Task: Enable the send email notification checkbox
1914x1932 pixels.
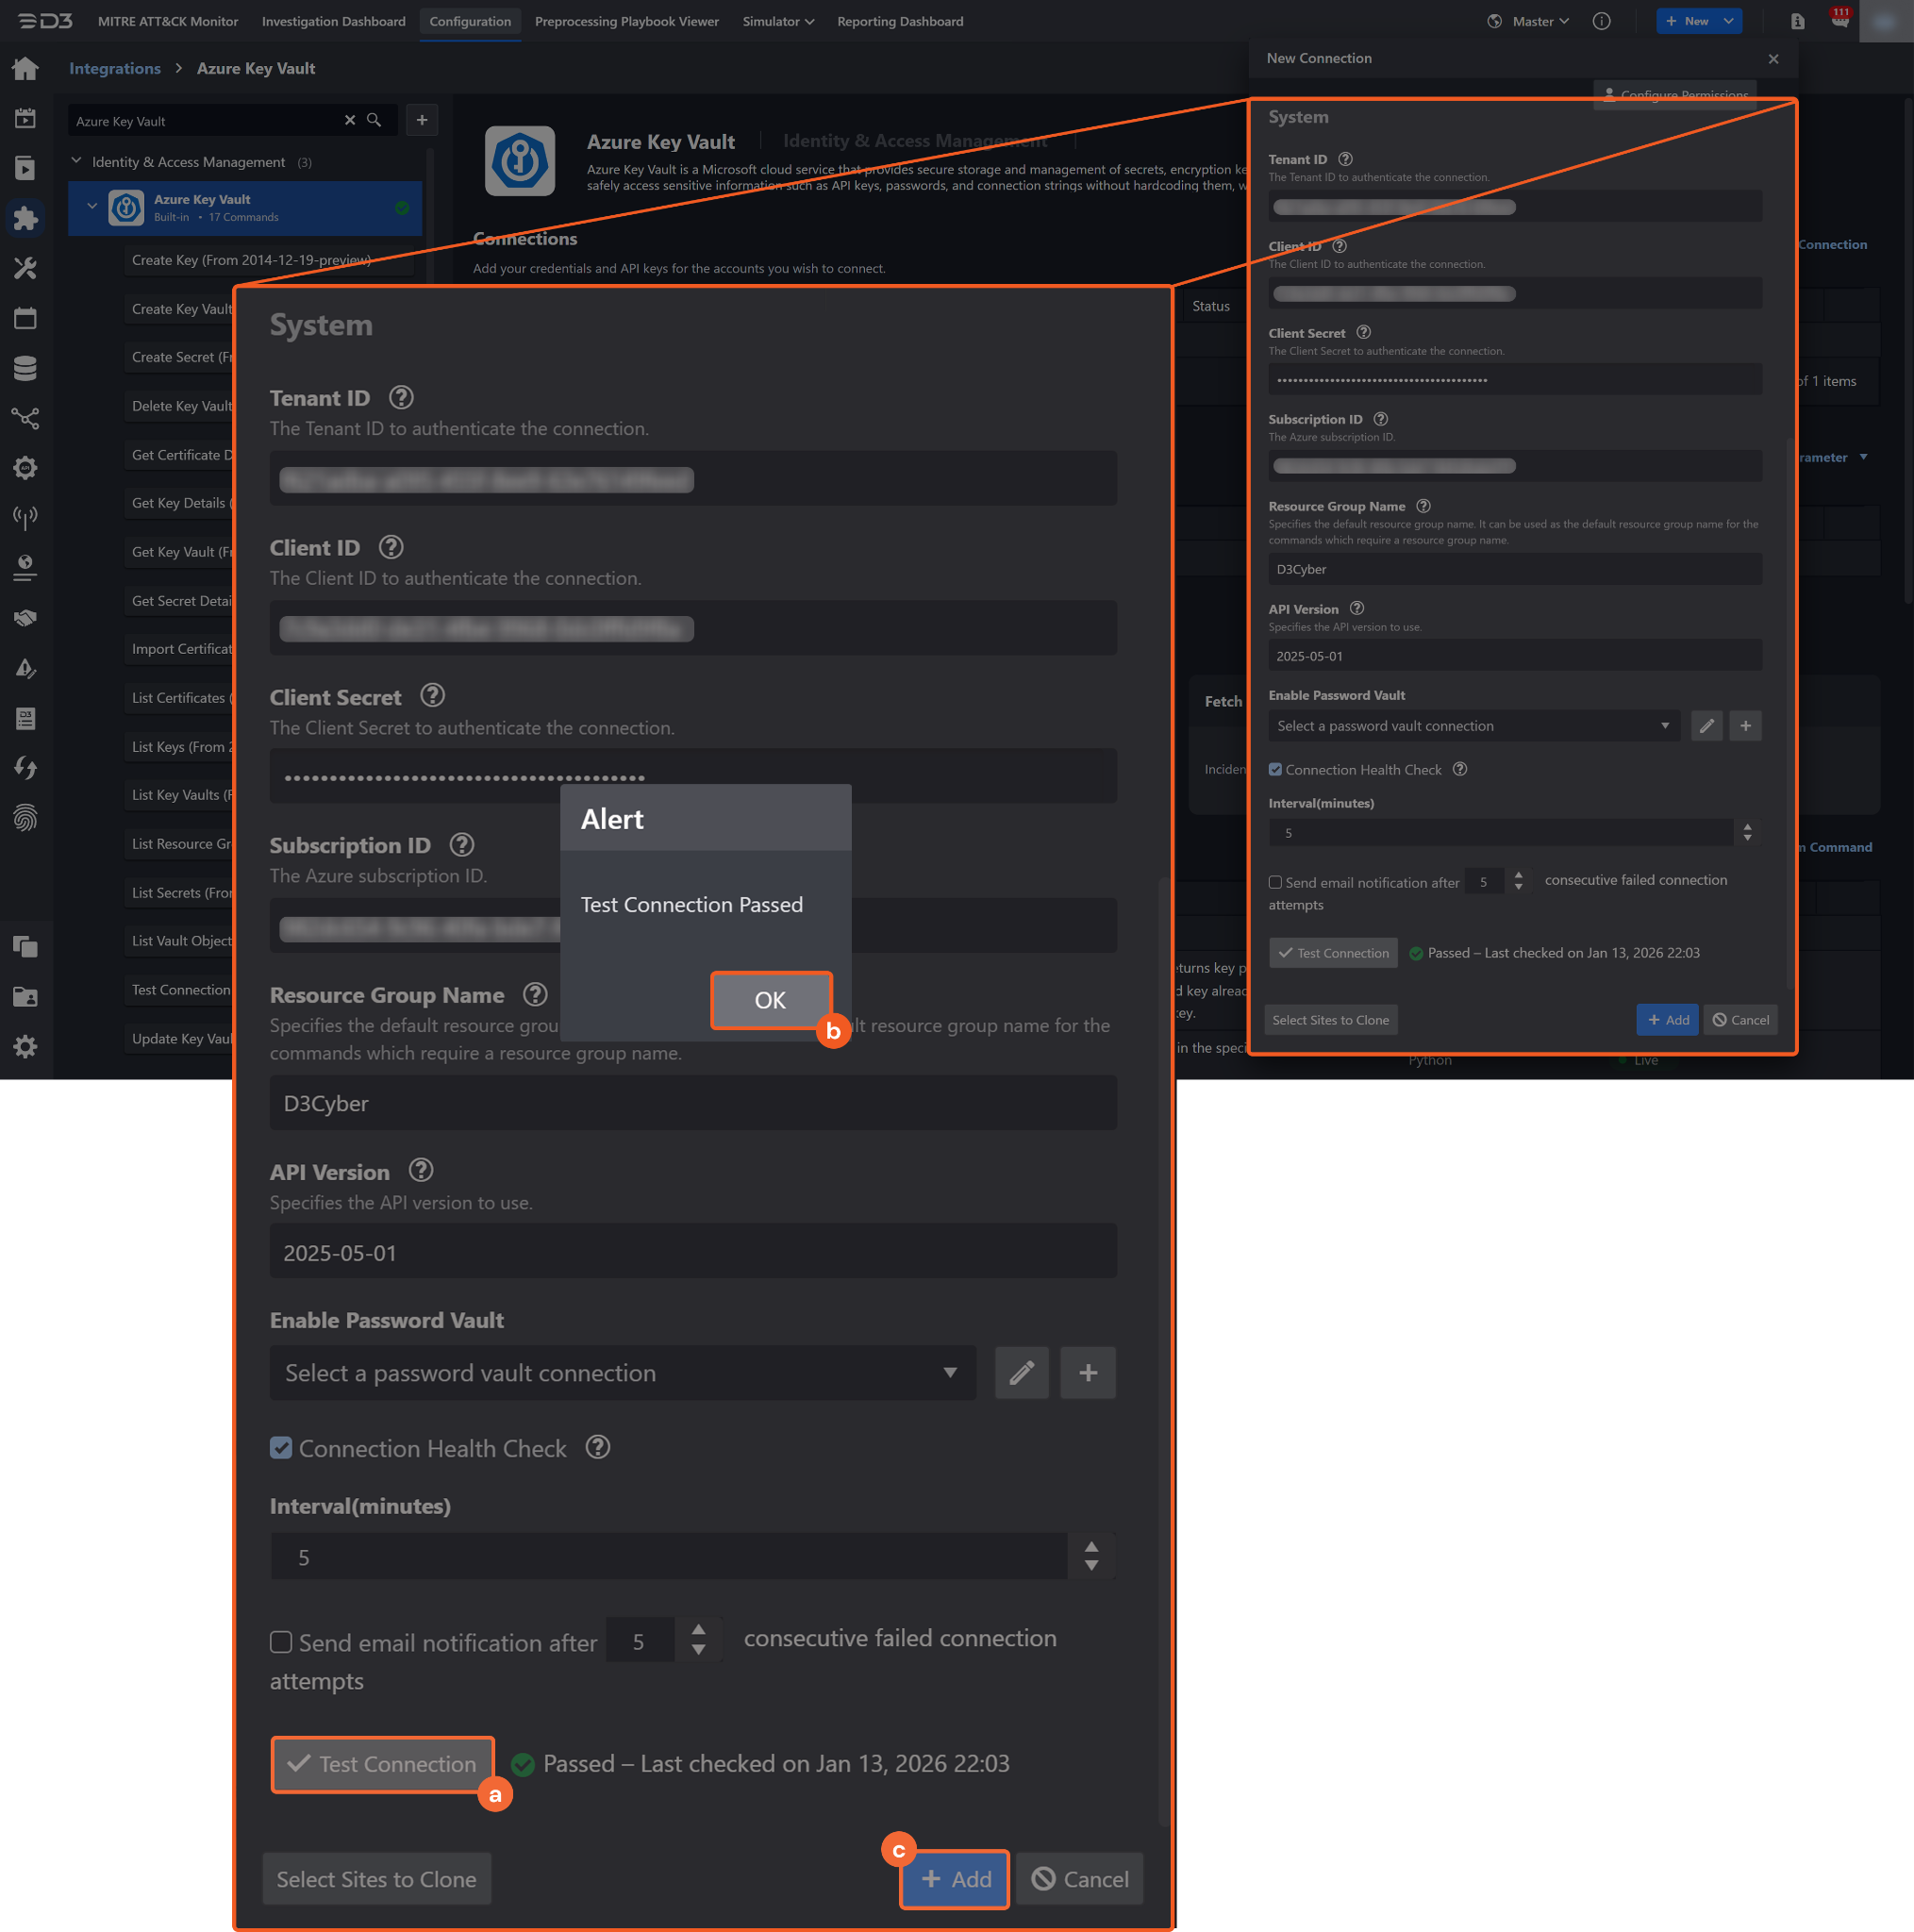Action: (281, 1642)
